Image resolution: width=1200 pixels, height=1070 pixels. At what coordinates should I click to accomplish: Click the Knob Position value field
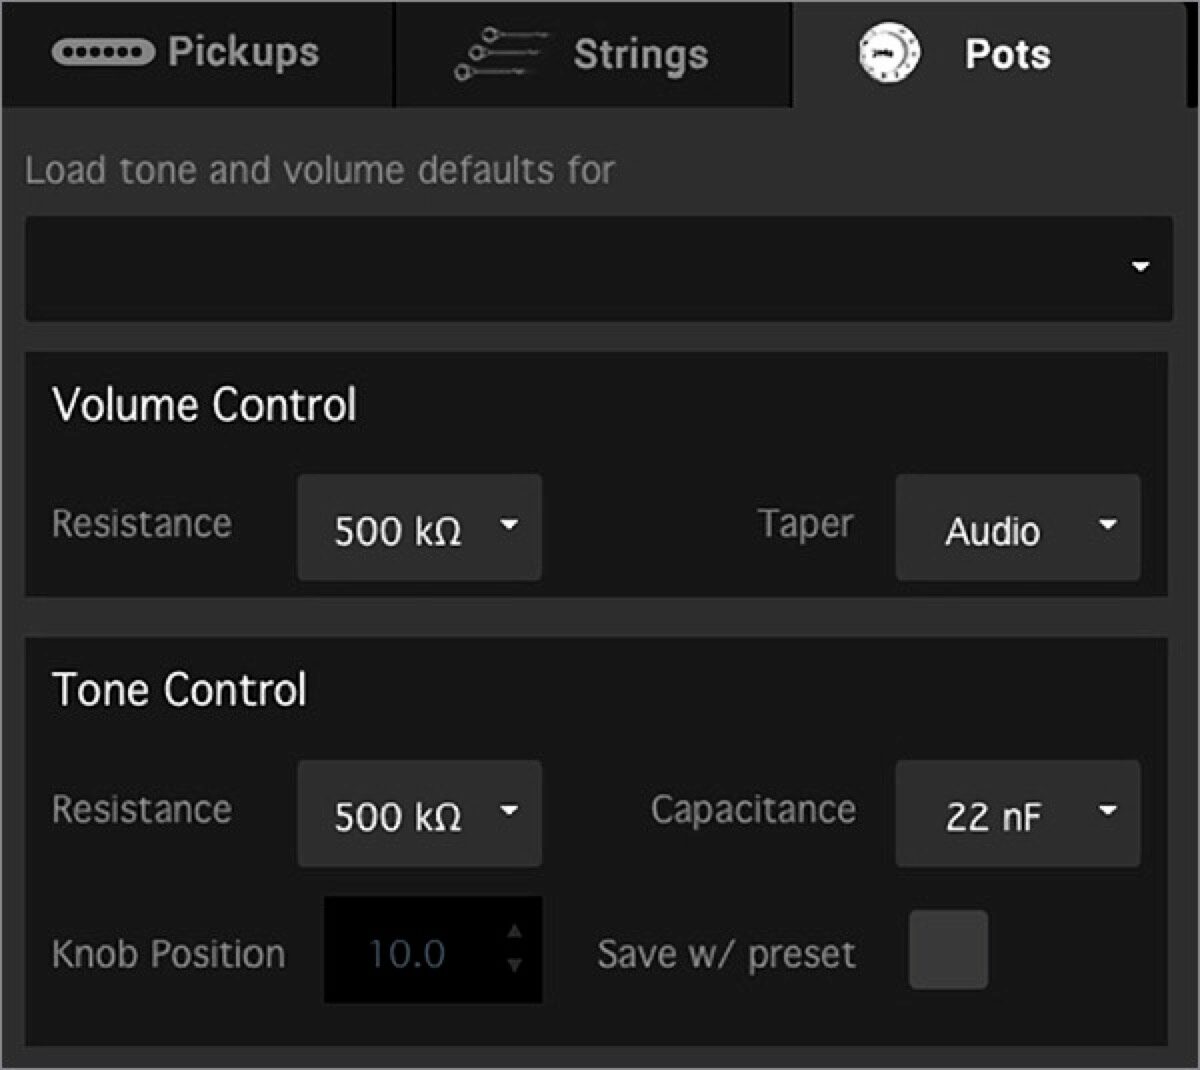coord(433,950)
